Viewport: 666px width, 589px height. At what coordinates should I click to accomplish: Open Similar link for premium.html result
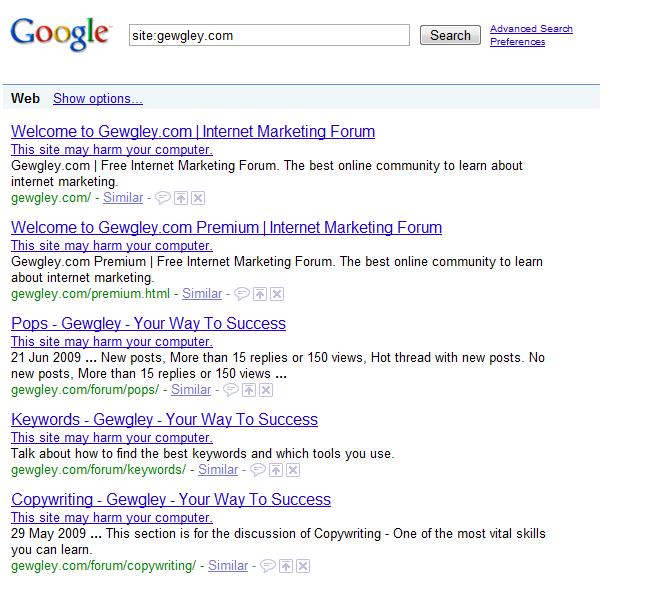(202, 294)
